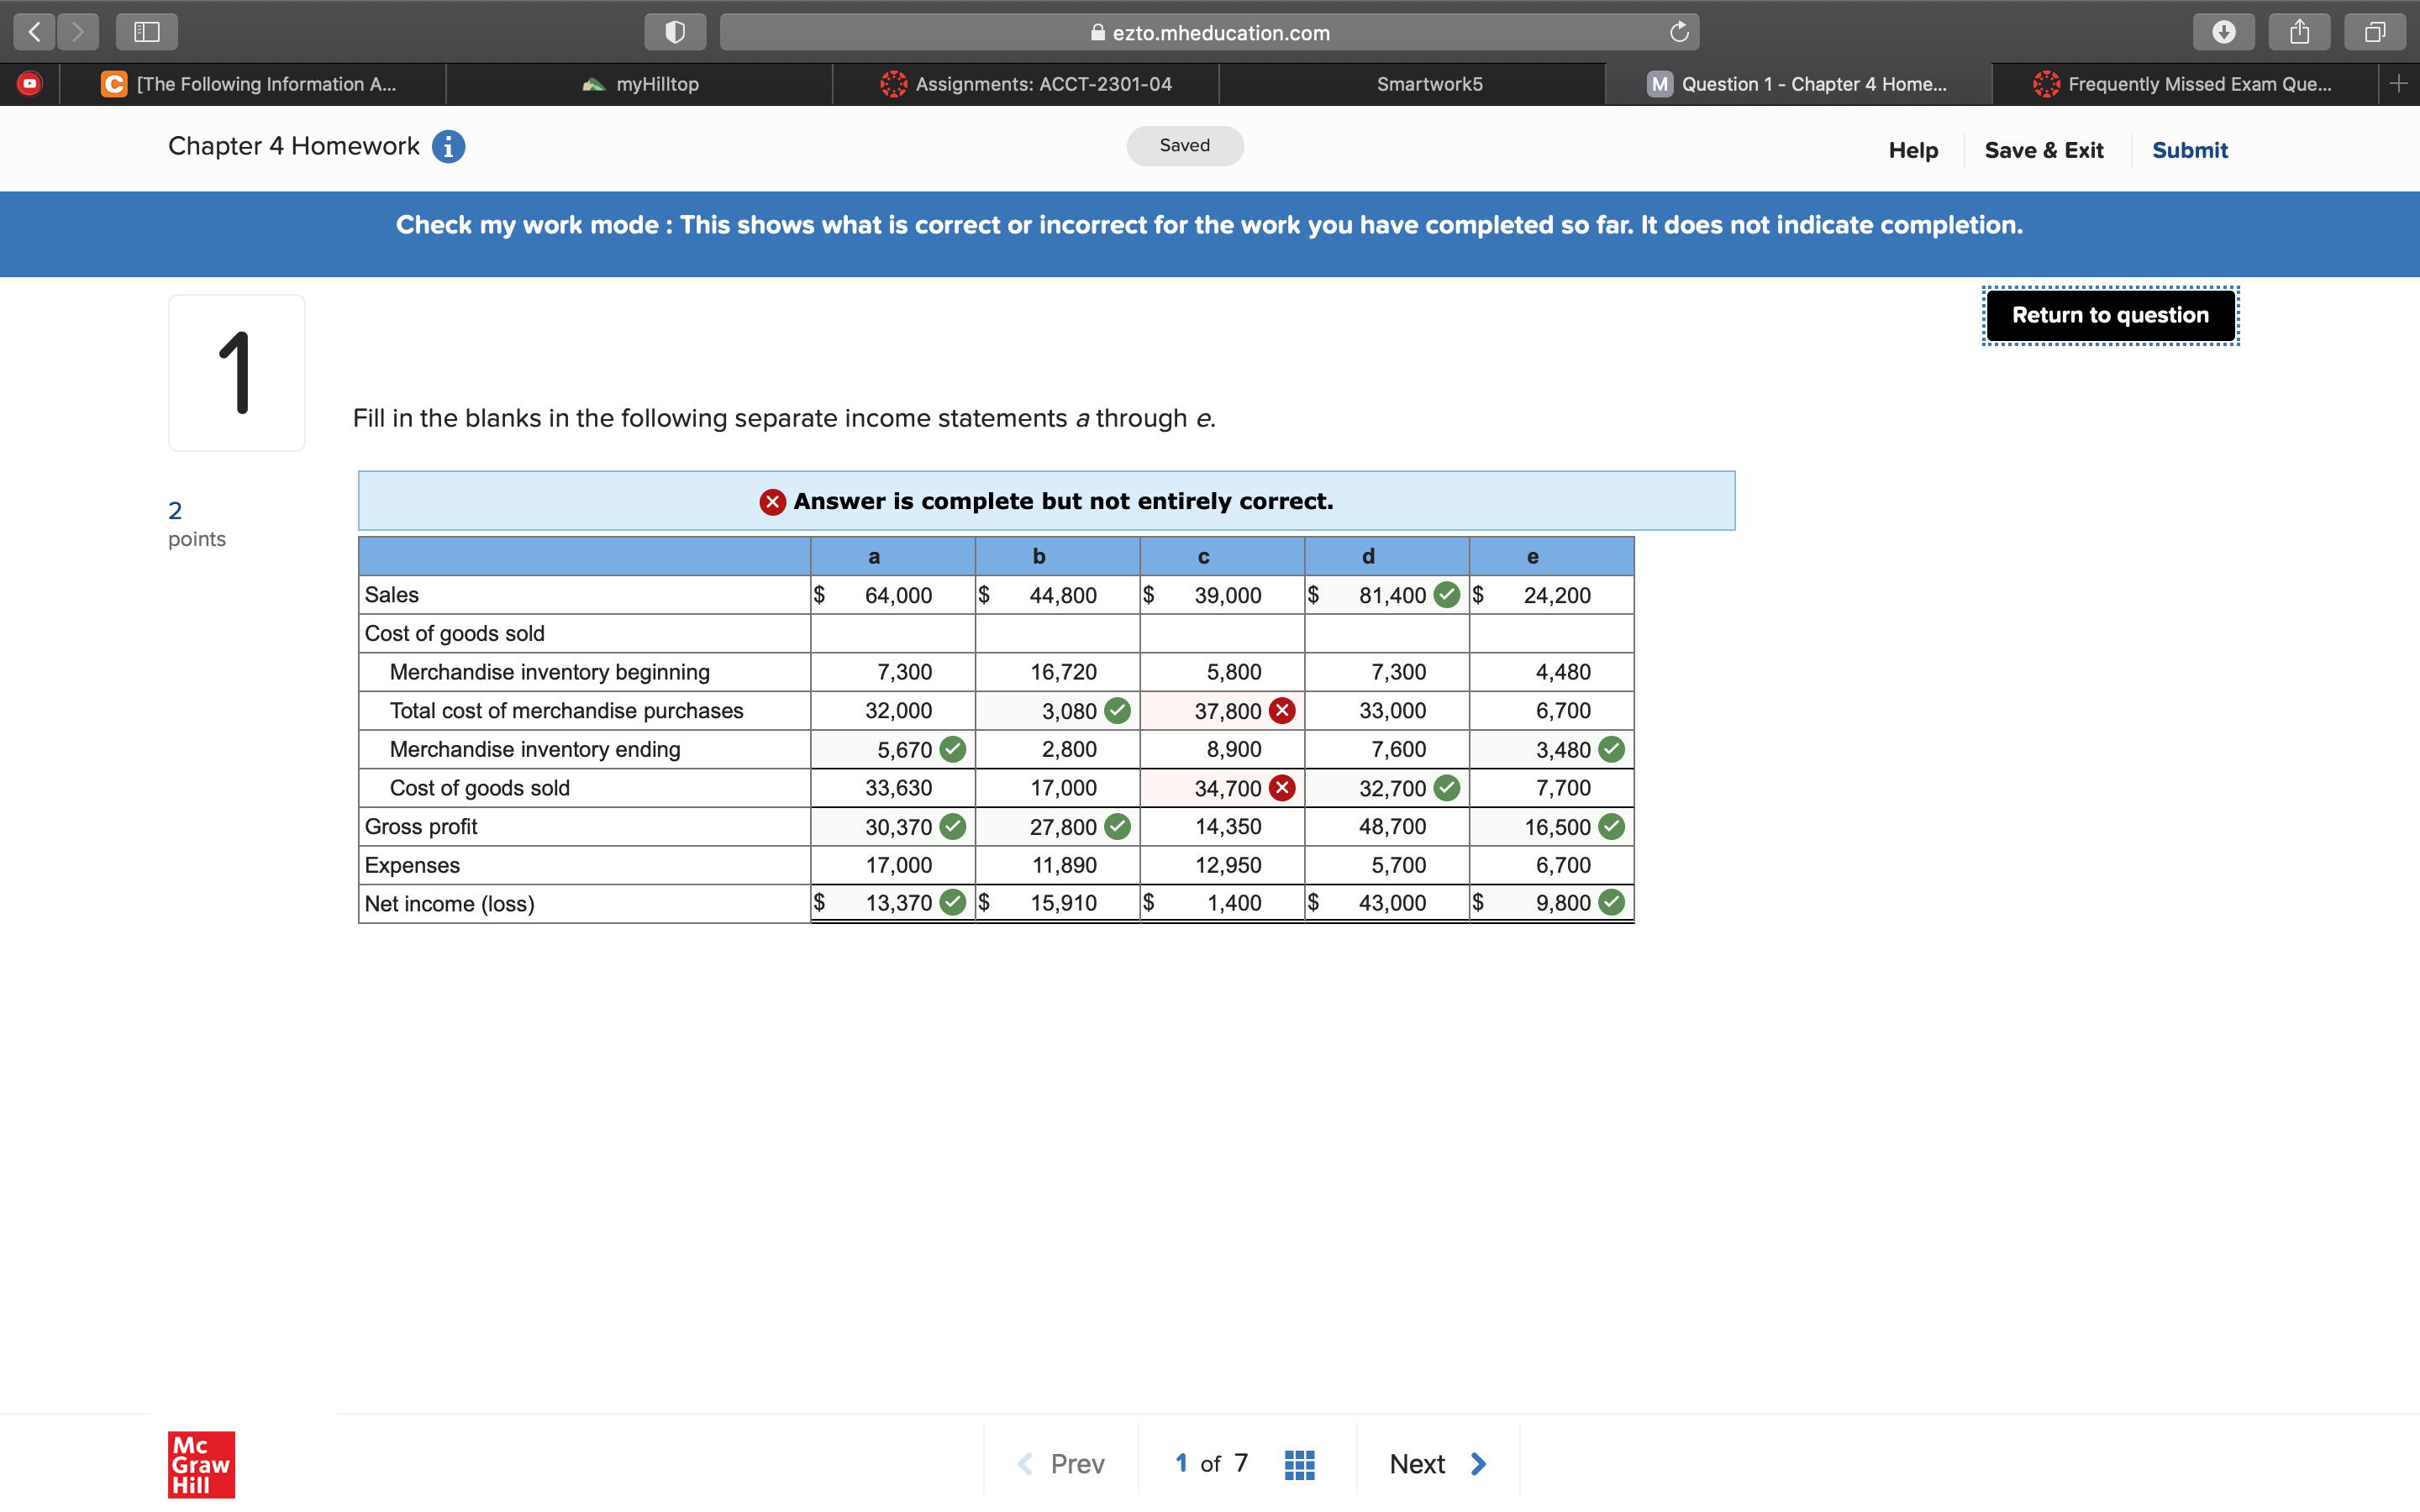Click Return to question button
The height and width of the screenshot is (1512, 2420).
pos(2110,315)
